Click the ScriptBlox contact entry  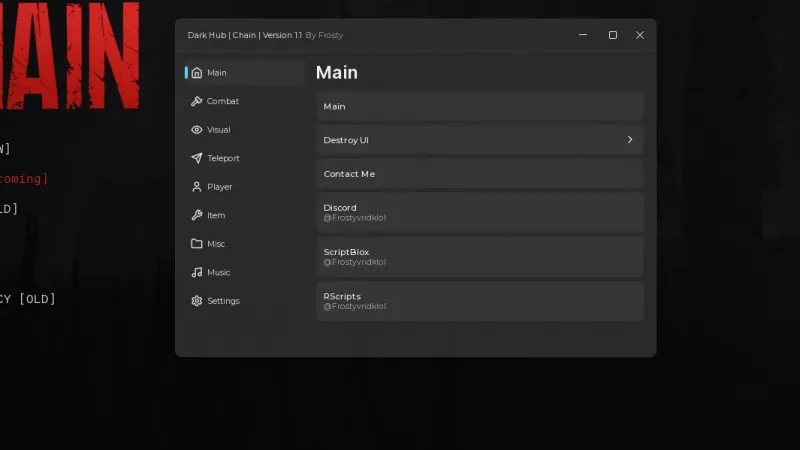(x=480, y=257)
